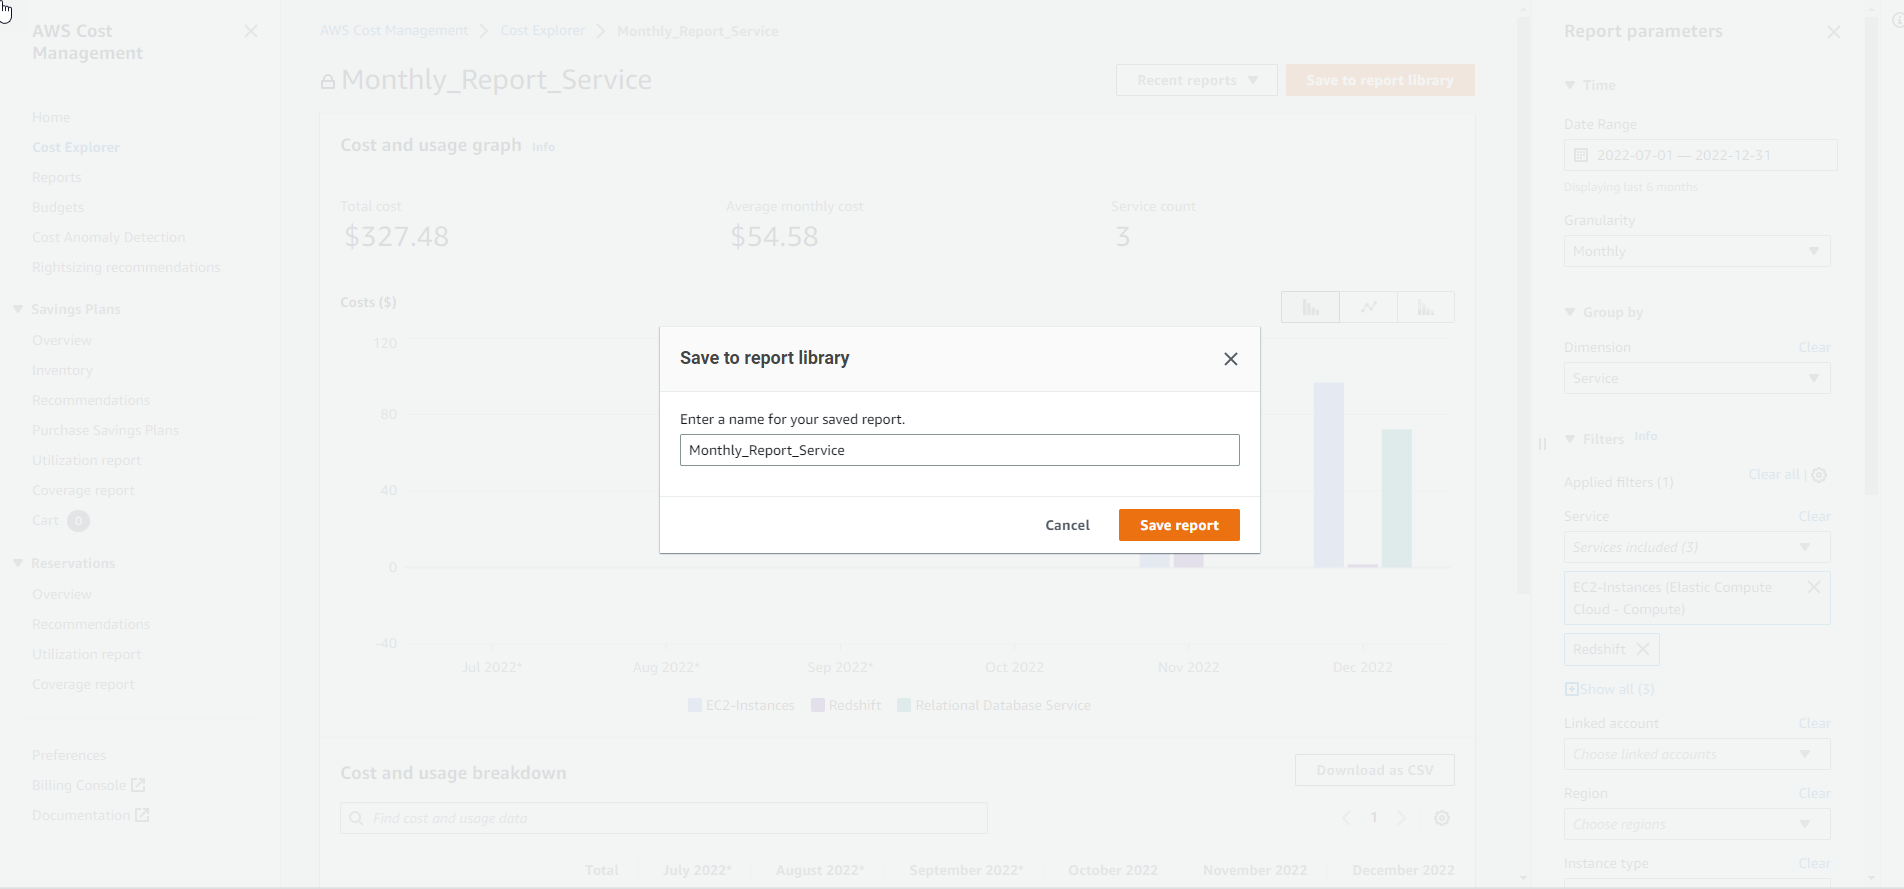The width and height of the screenshot is (1904, 889).
Task: Open Filters Info link
Action: (x=1646, y=436)
